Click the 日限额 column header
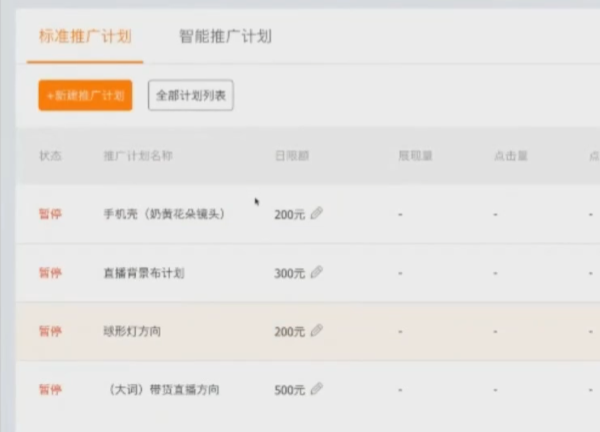 click(x=291, y=156)
